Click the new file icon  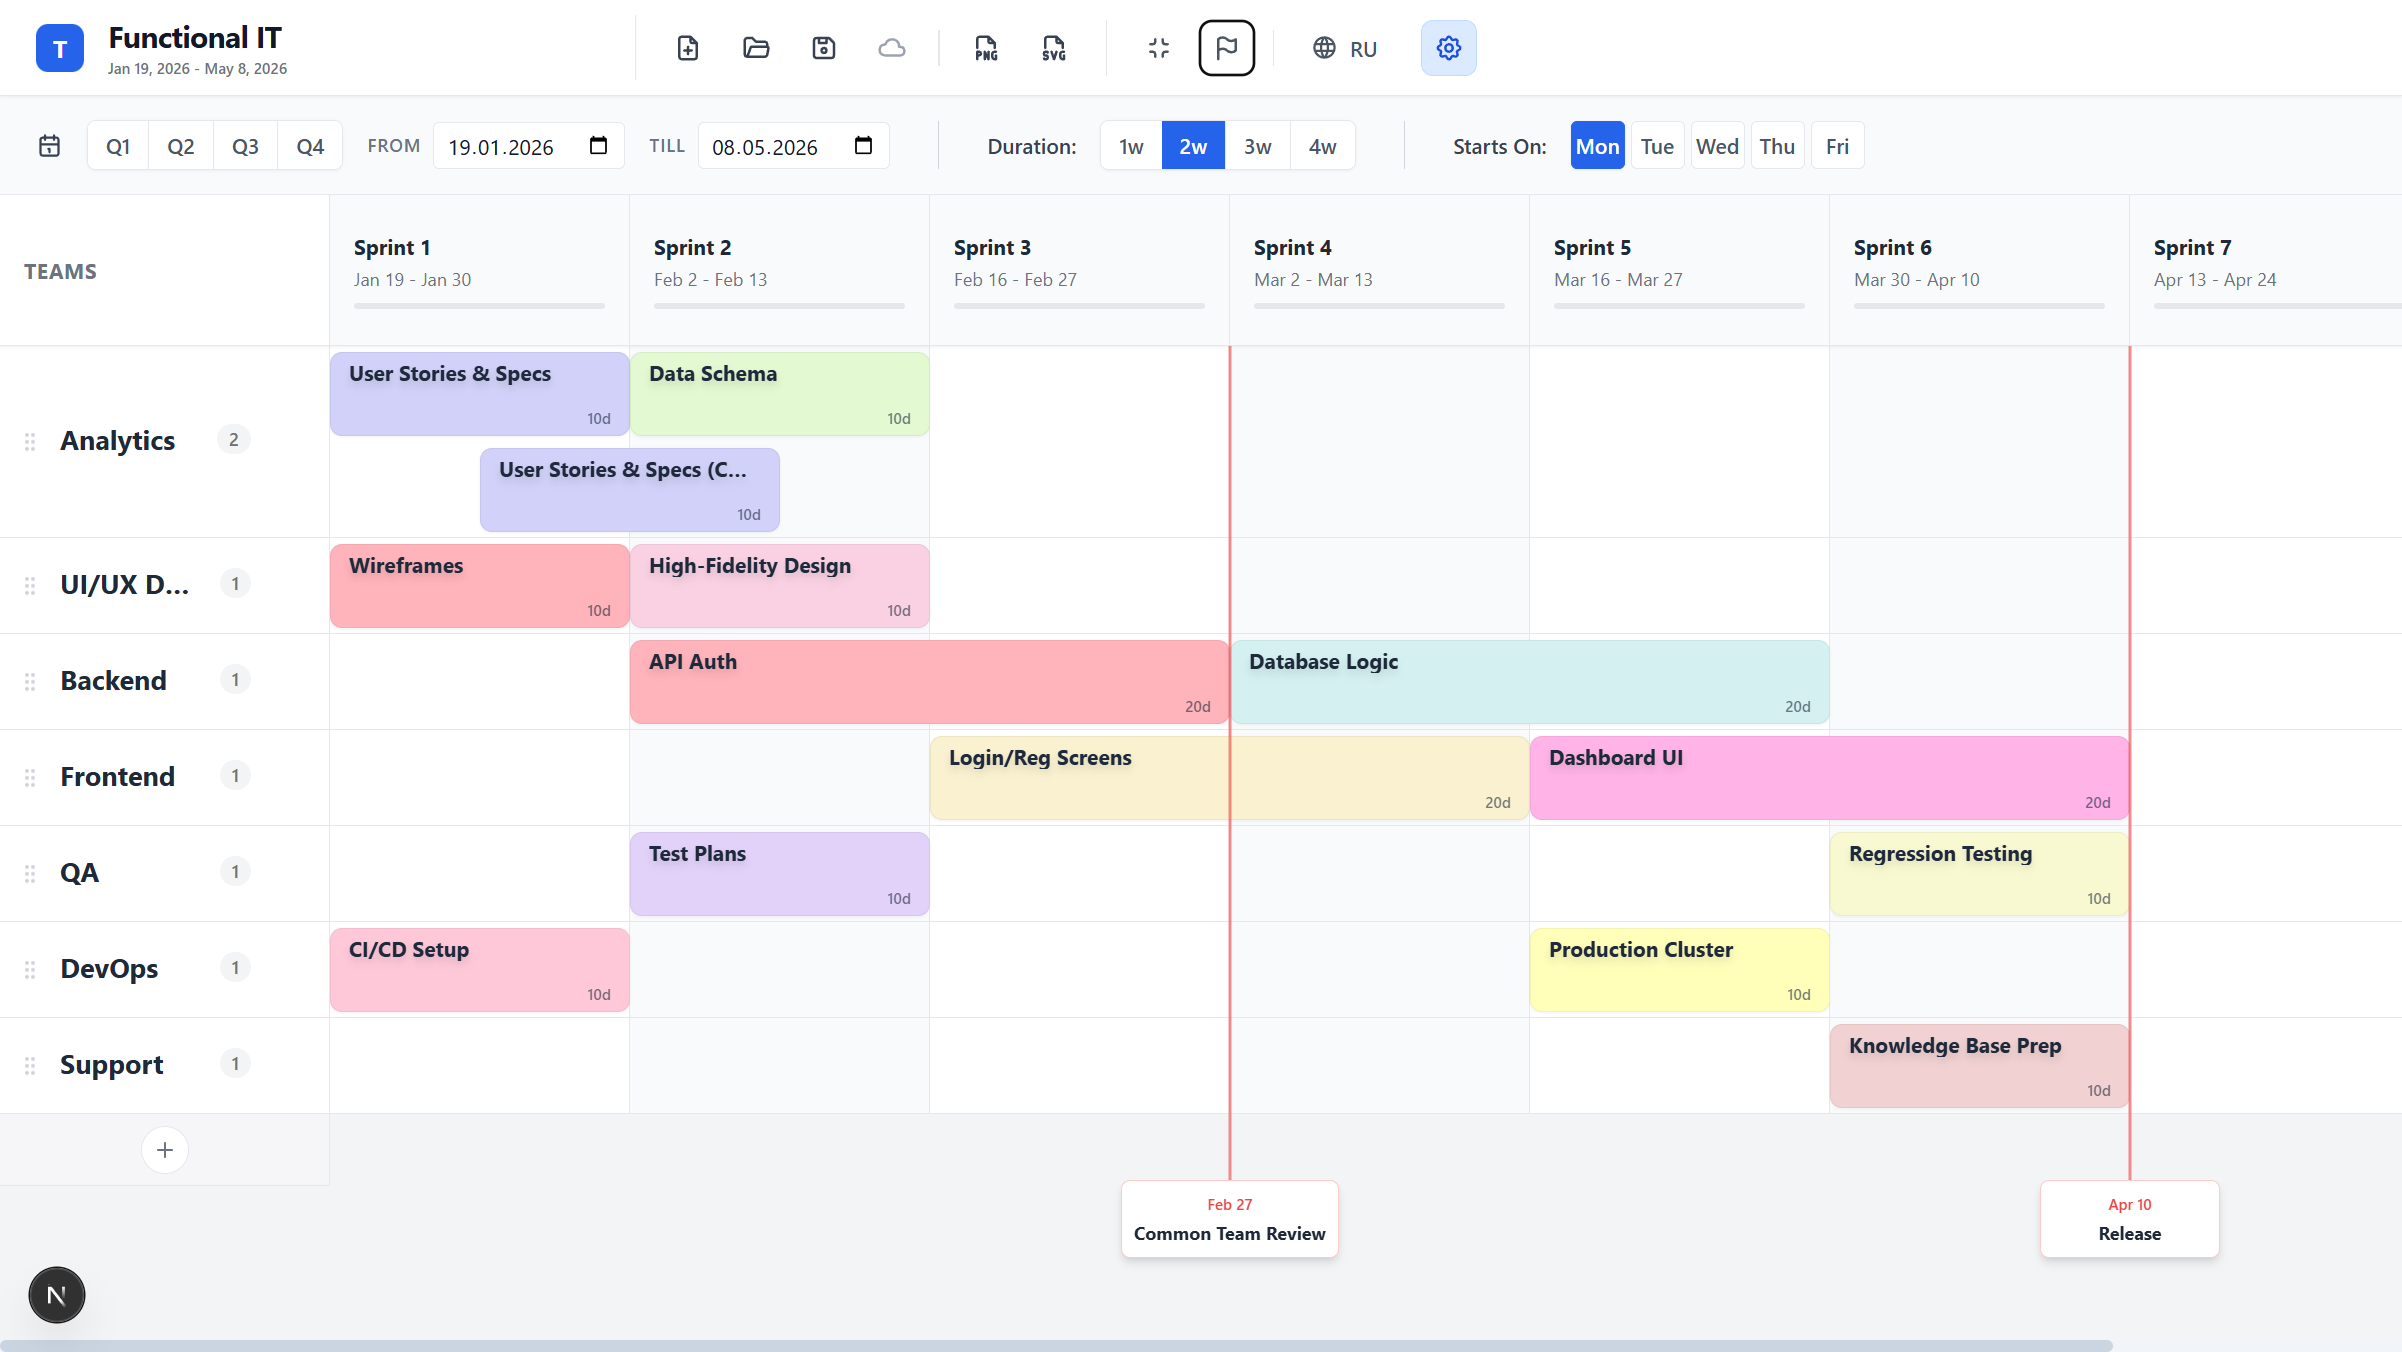click(x=688, y=48)
